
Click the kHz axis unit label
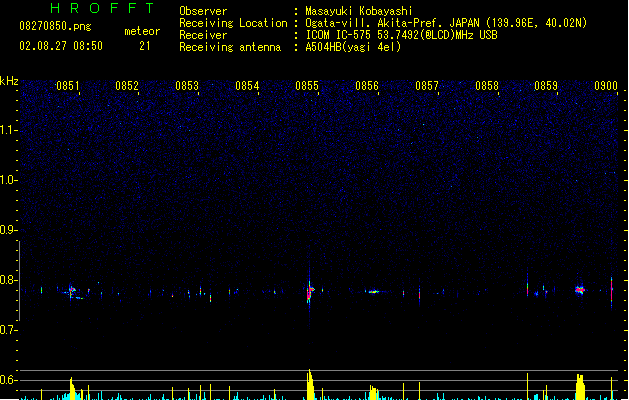(x=9, y=81)
